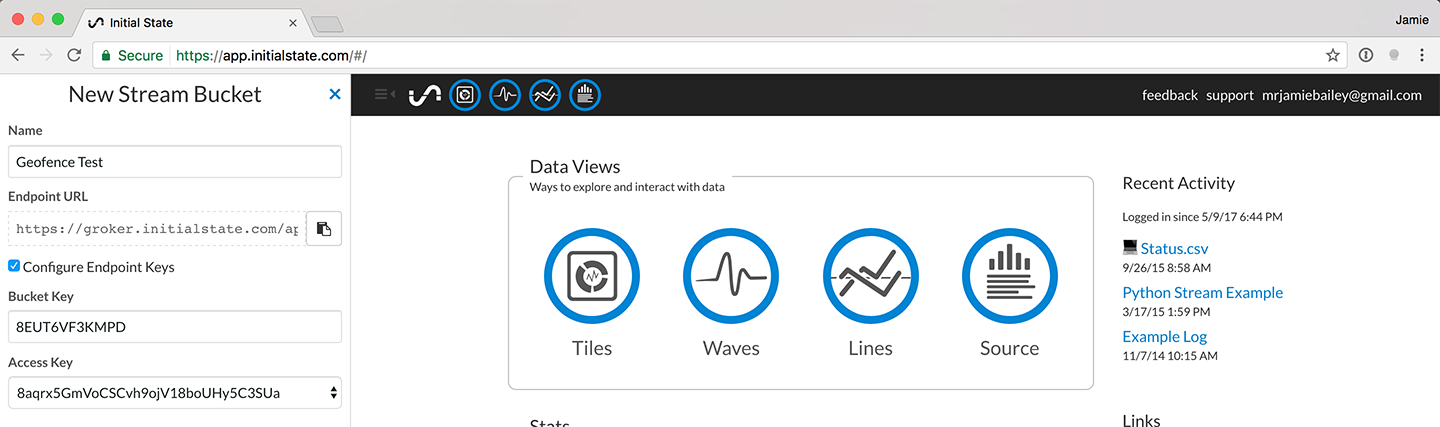Image resolution: width=1440 pixels, height=427 pixels.
Task: Click the small Lines icon in top navbar
Action: click(x=545, y=95)
